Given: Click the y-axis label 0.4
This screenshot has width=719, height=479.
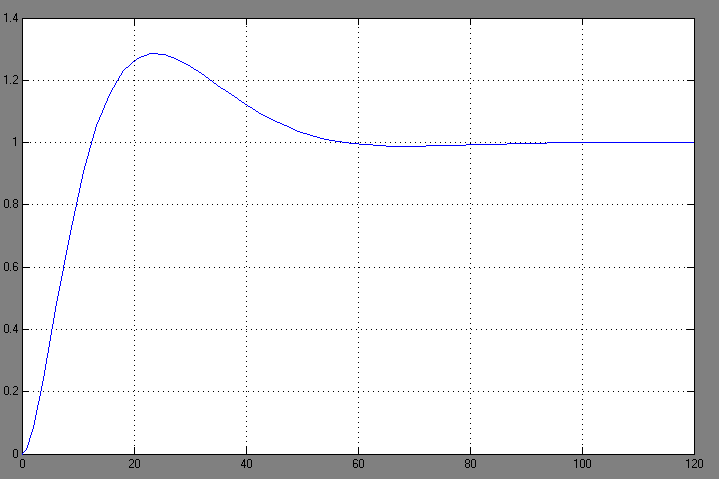Looking at the screenshot, I should (x=10, y=329).
